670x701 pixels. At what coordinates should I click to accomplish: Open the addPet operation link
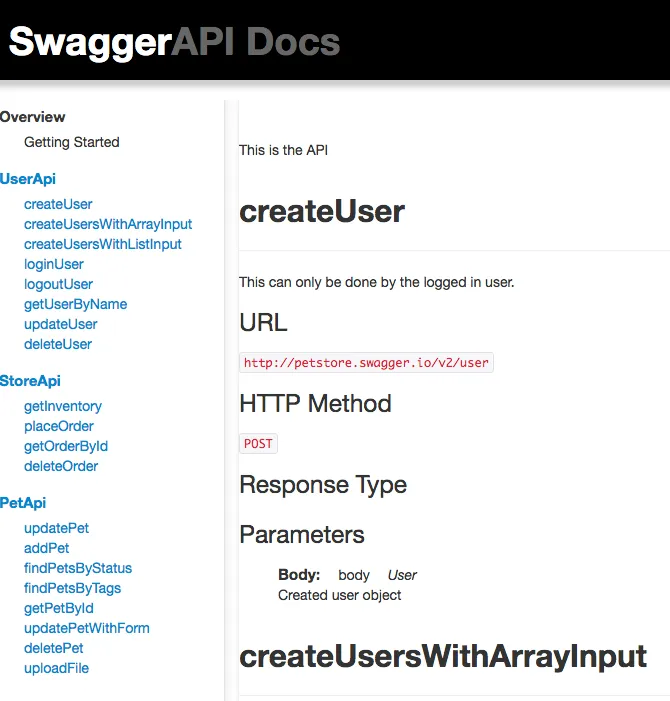click(x=46, y=548)
